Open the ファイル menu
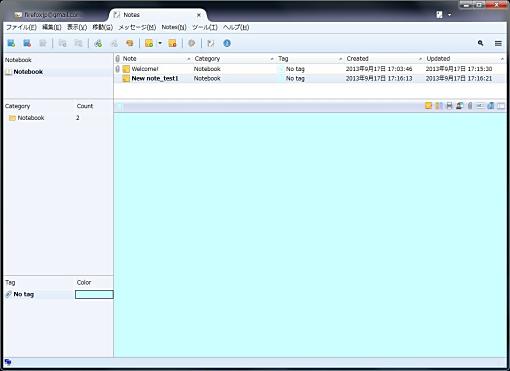The height and width of the screenshot is (371, 510). tap(21, 27)
